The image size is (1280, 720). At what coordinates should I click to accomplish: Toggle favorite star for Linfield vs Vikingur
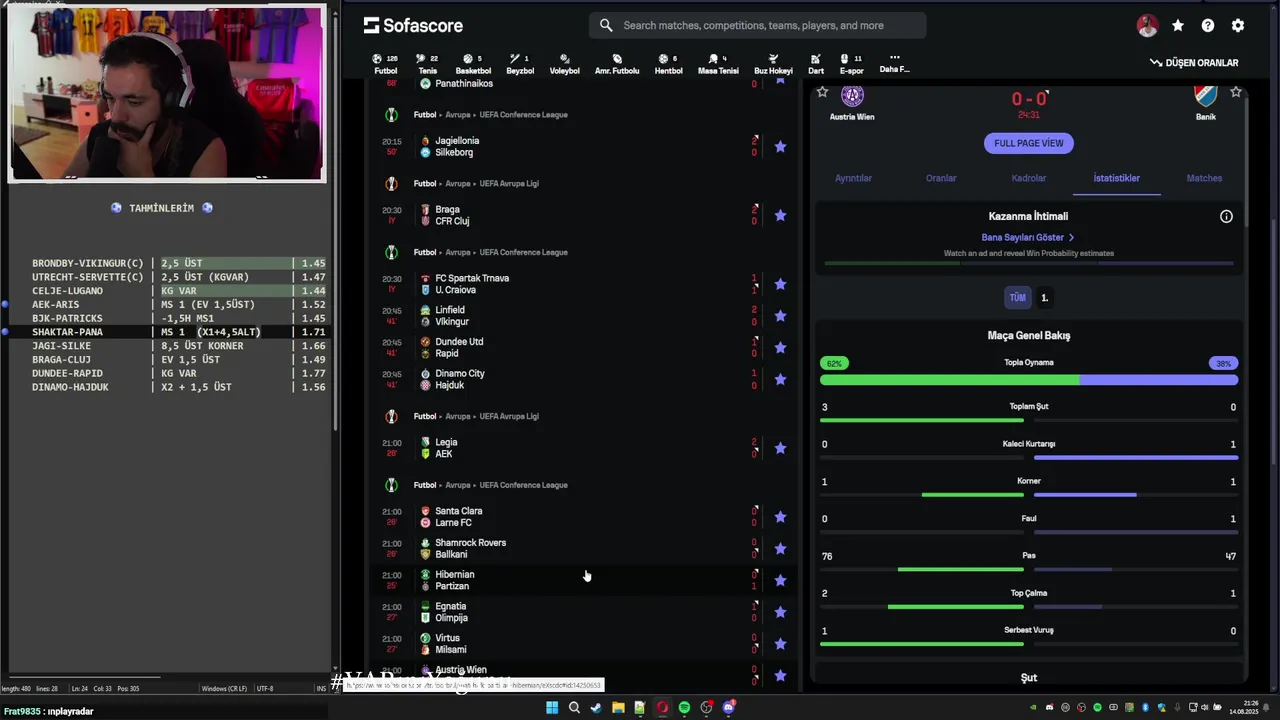780,316
